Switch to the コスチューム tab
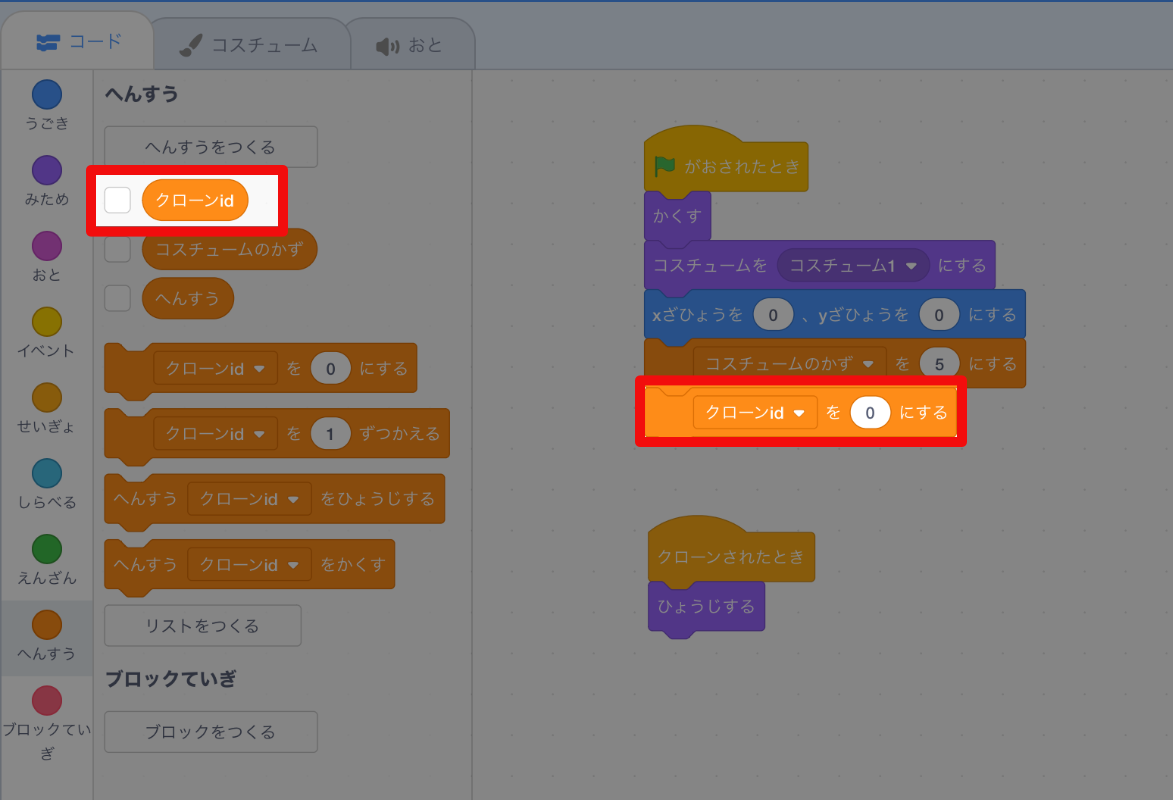This screenshot has width=1173, height=800. (250, 43)
